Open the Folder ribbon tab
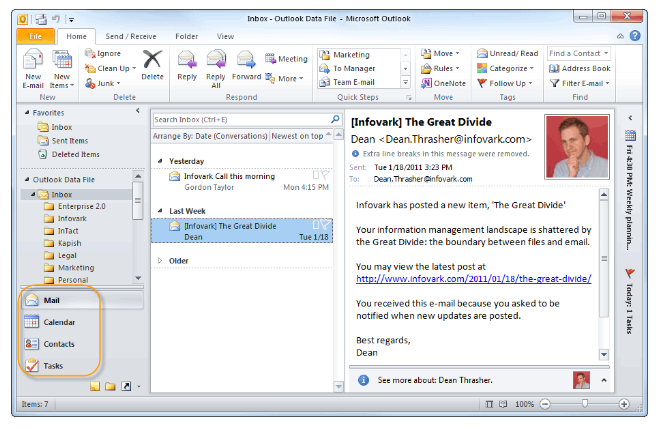Viewport: 659px width, 429px height. click(186, 36)
